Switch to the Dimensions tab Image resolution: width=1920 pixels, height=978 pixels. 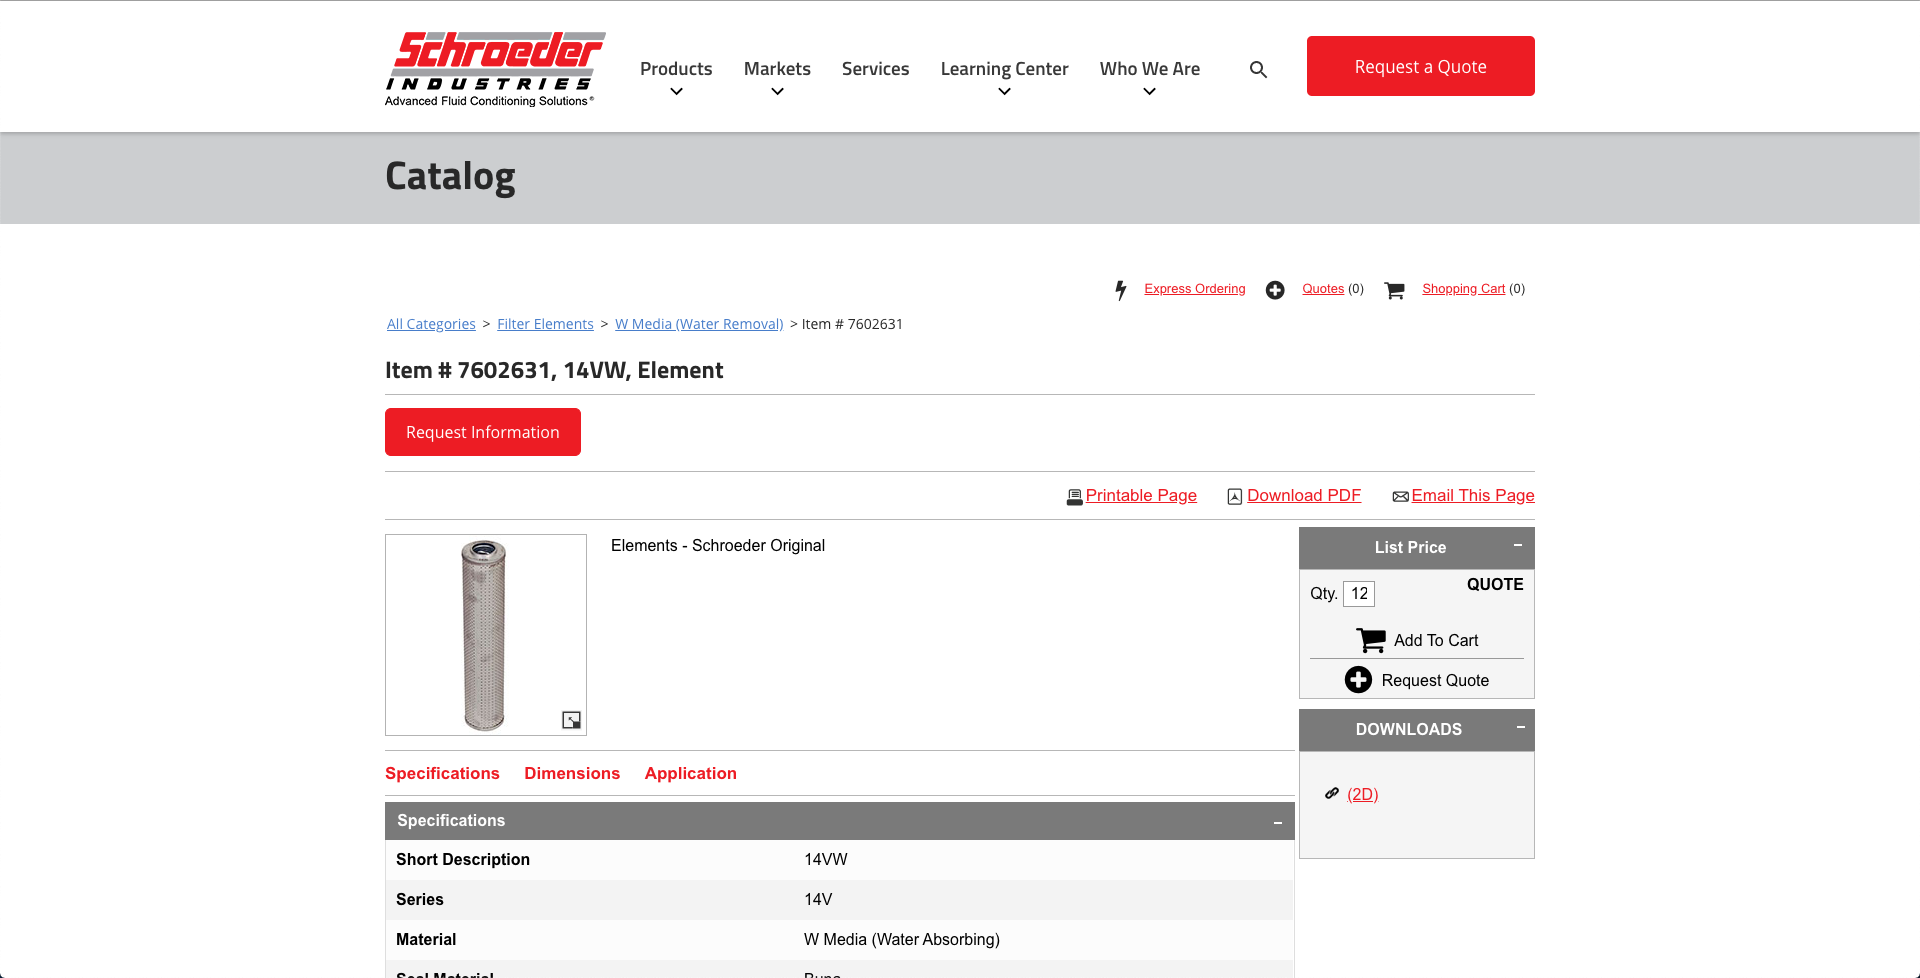tap(572, 773)
